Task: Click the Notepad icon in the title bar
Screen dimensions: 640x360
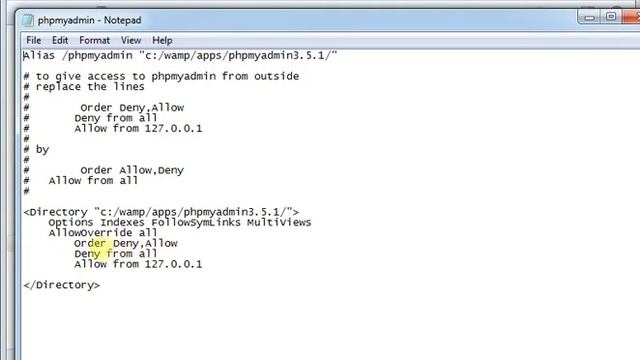Action: (28, 20)
